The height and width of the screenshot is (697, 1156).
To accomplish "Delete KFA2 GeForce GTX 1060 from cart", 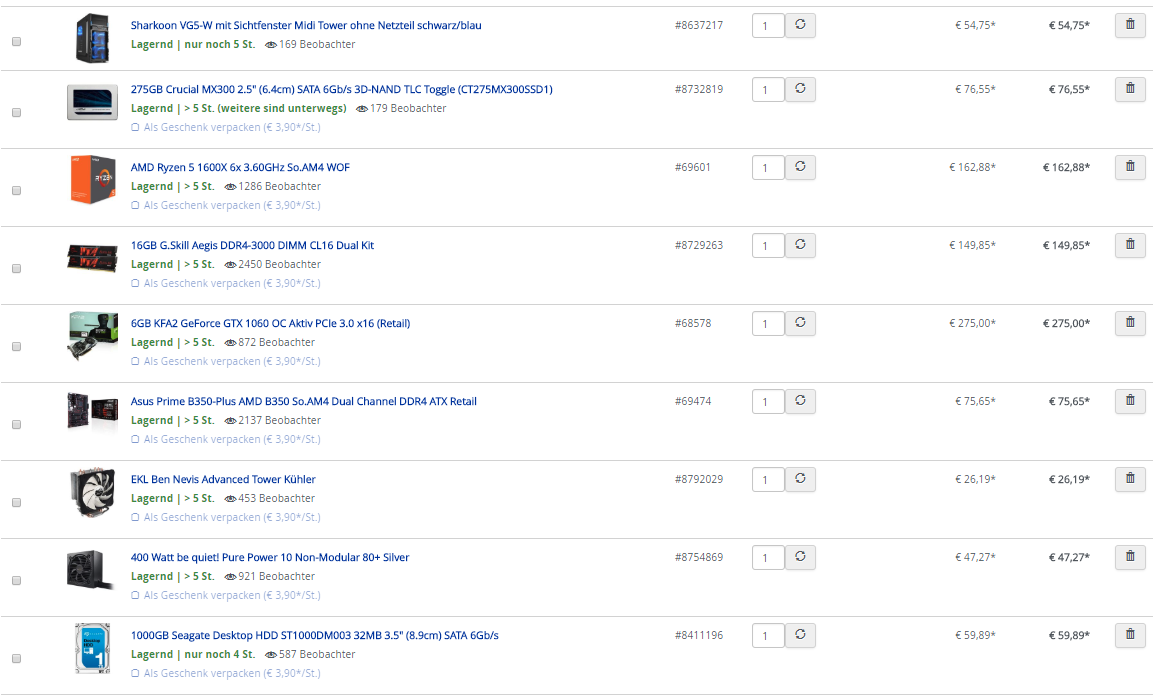I will tap(1130, 323).
